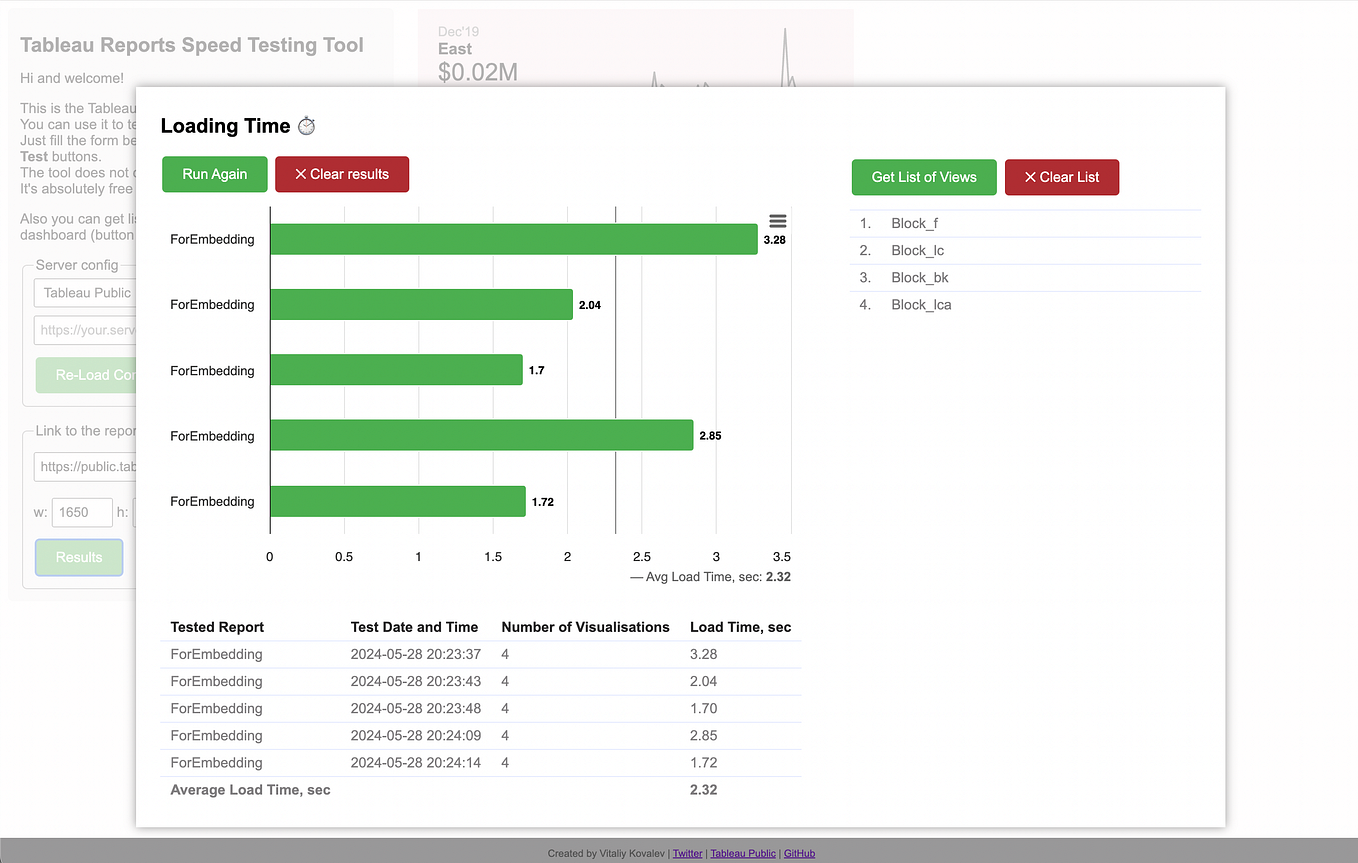Select Block_f in the views list
Image resolution: width=1358 pixels, height=863 pixels.
pos(912,223)
